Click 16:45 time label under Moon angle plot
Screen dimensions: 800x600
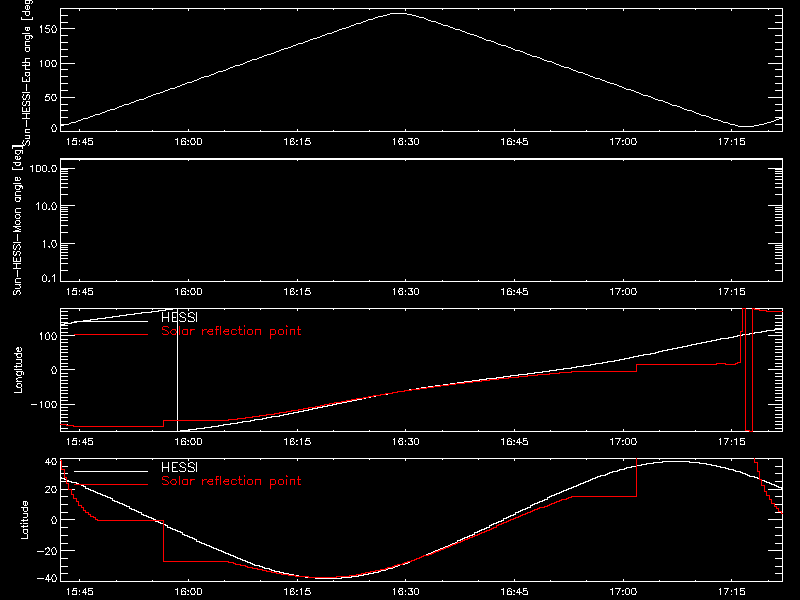click(514, 292)
